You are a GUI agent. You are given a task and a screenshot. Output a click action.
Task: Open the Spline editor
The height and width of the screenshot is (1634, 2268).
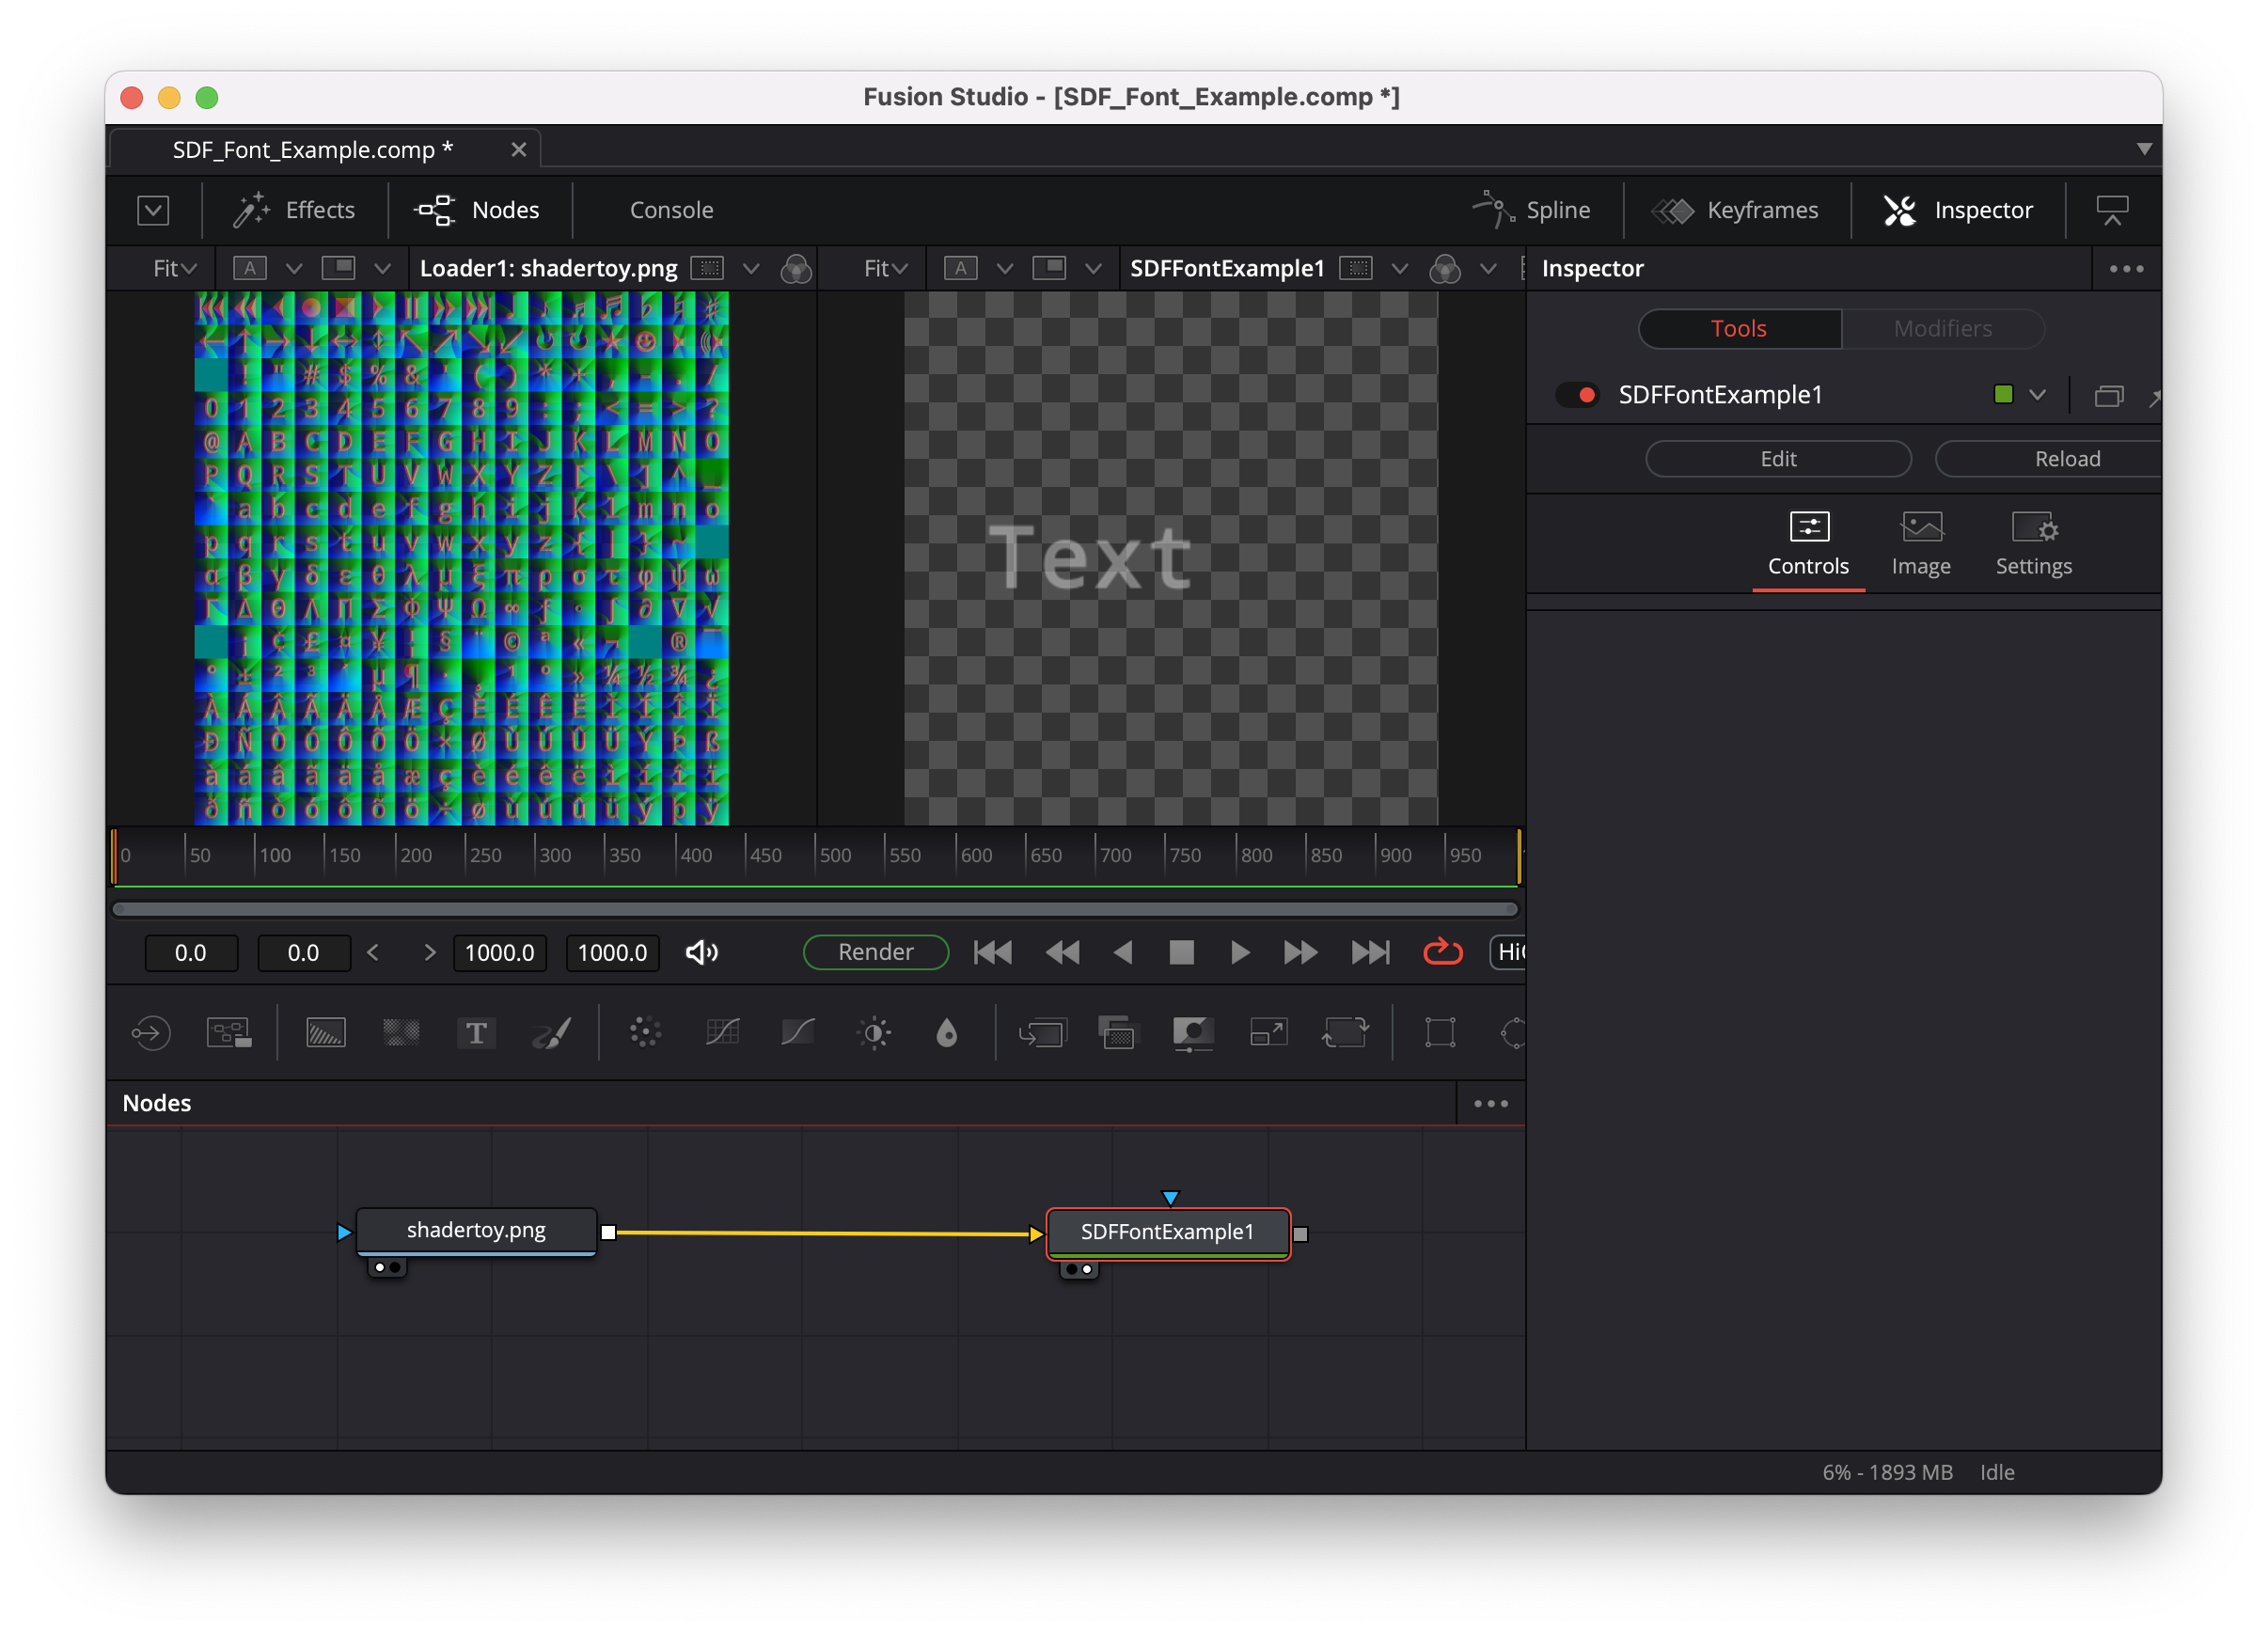(x=1531, y=210)
